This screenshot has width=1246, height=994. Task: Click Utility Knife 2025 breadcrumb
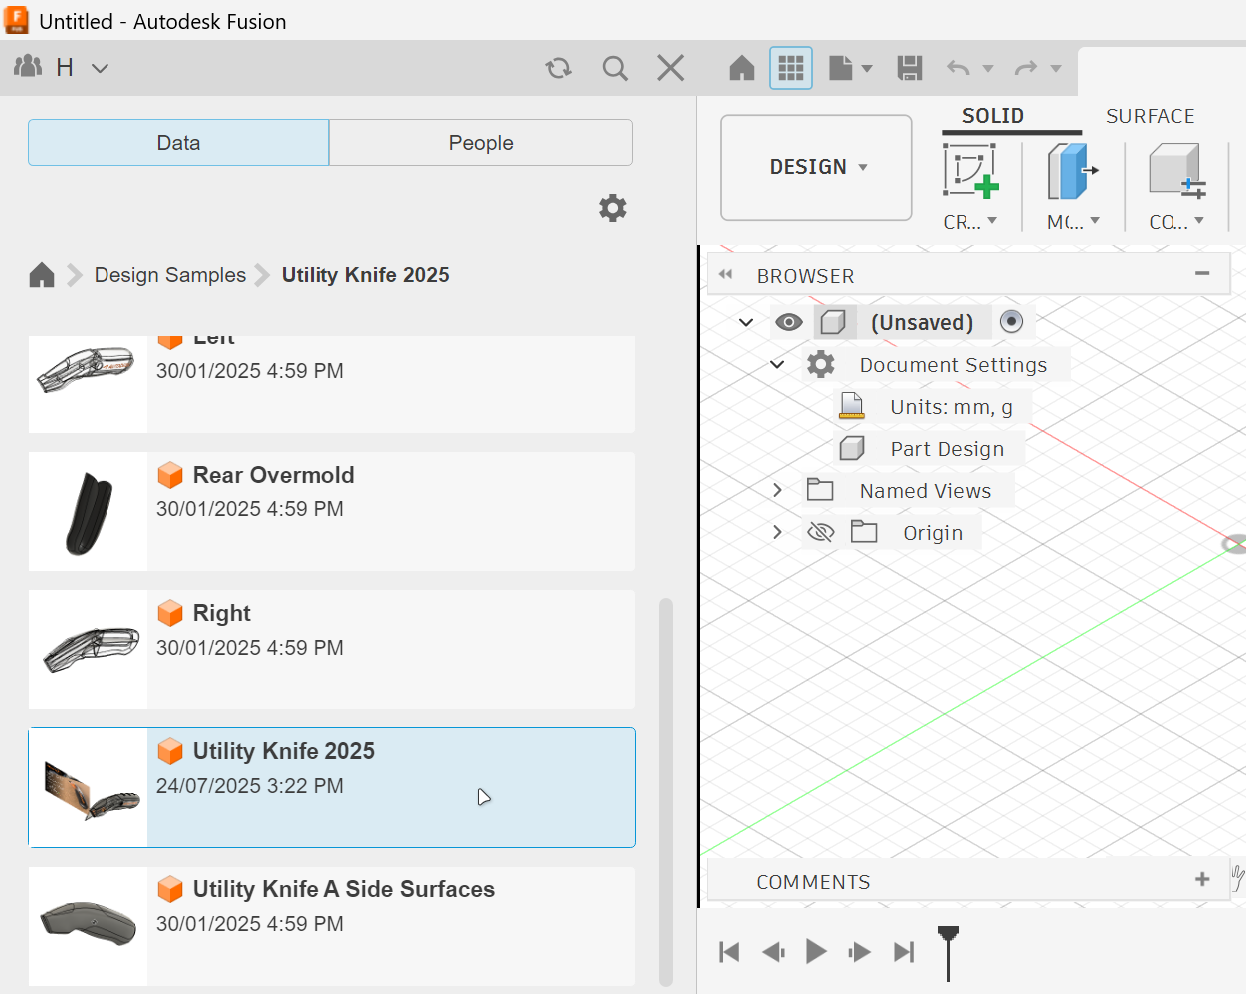[x=366, y=275]
